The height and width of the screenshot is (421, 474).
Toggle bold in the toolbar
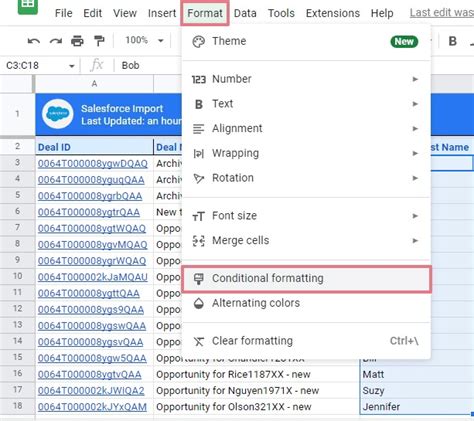(x=452, y=41)
